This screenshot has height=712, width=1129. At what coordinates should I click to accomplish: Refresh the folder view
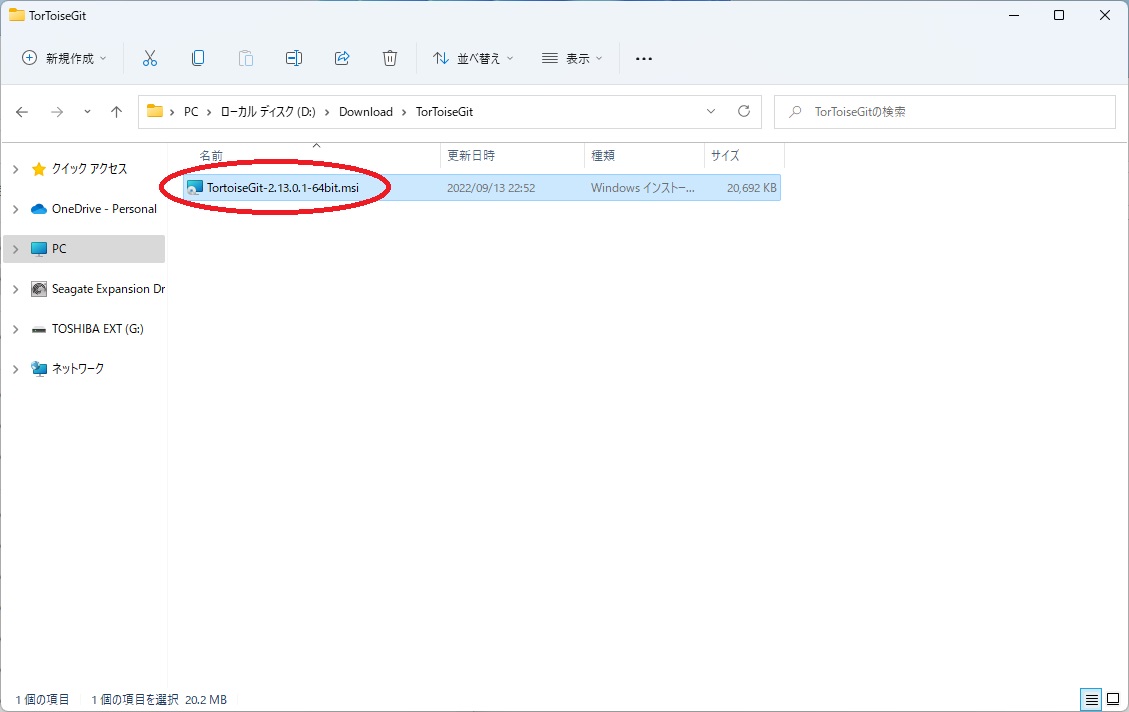[x=744, y=111]
